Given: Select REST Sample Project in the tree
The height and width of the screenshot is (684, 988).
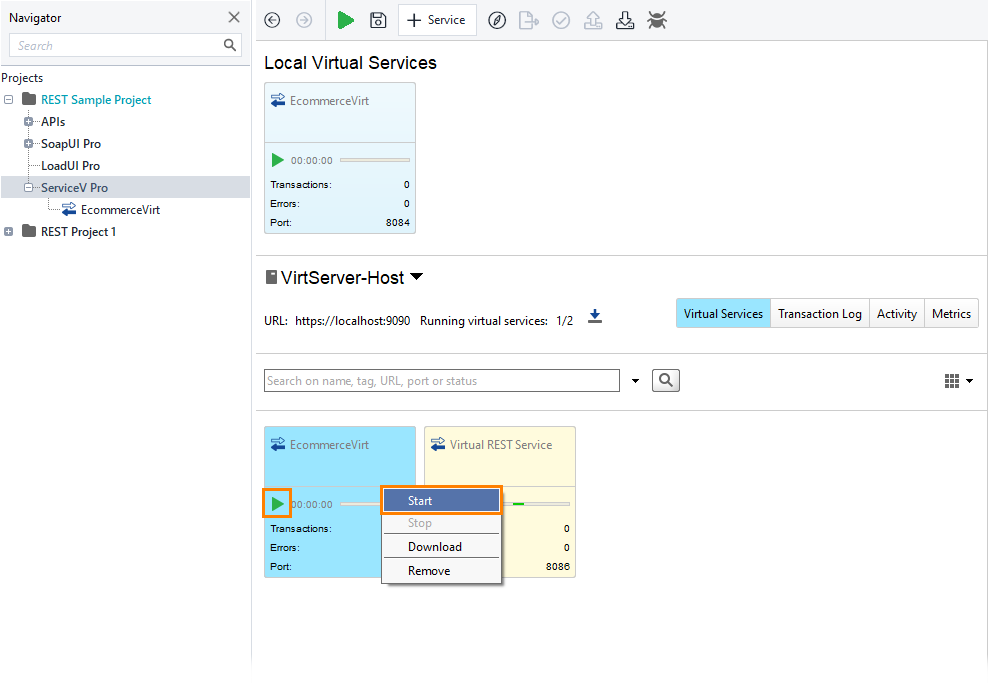Looking at the screenshot, I should click(96, 100).
